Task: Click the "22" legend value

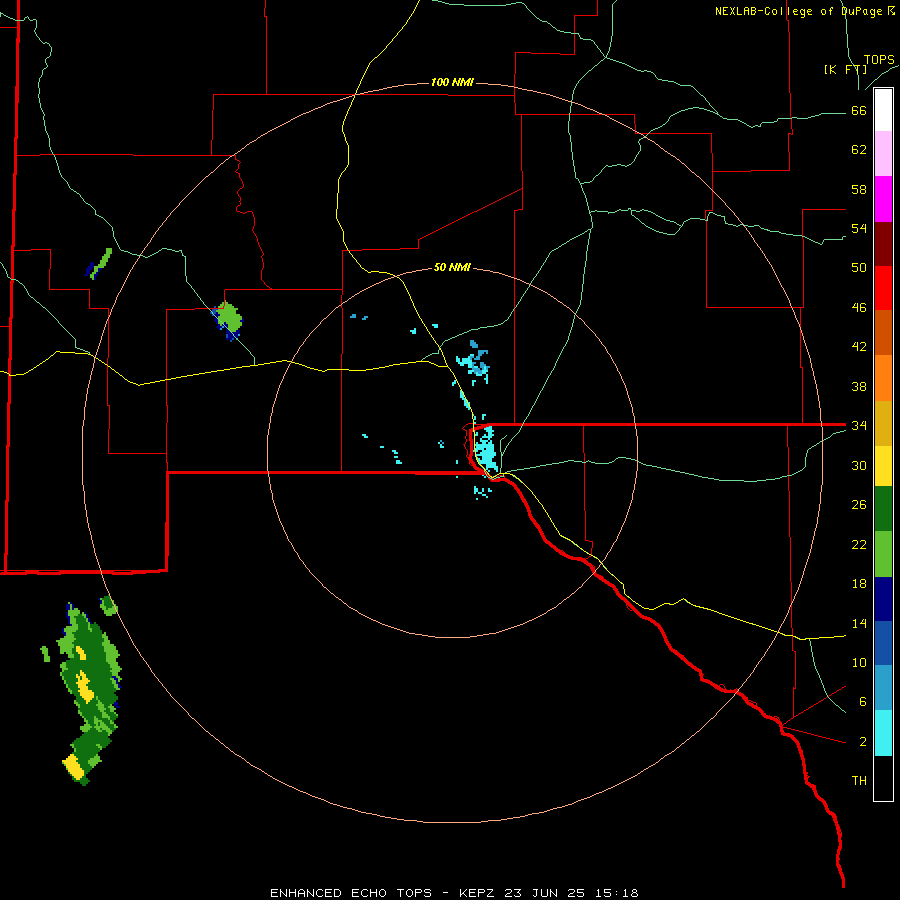Action: coord(859,544)
